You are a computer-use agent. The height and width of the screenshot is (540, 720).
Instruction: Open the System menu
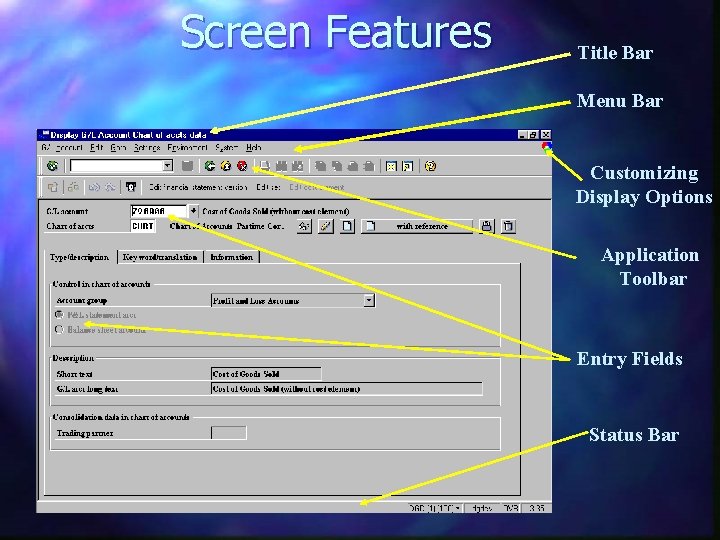tap(226, 147)
